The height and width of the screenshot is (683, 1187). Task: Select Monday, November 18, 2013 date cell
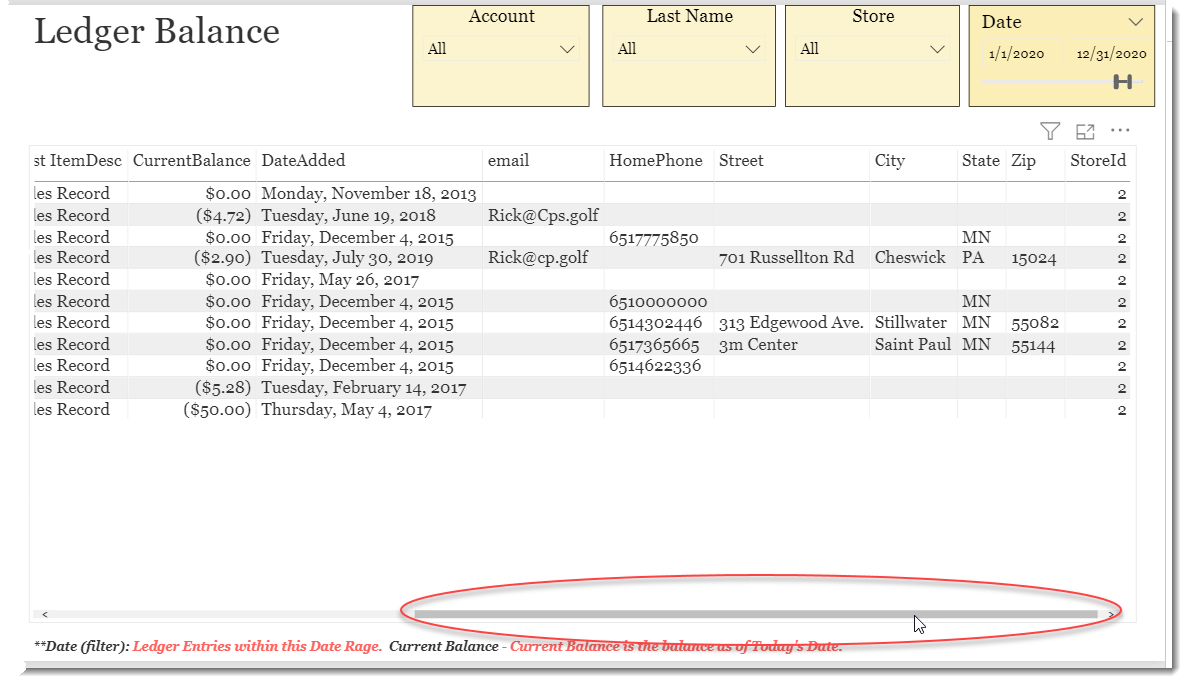pyautogui.click(x=369, y=195)
